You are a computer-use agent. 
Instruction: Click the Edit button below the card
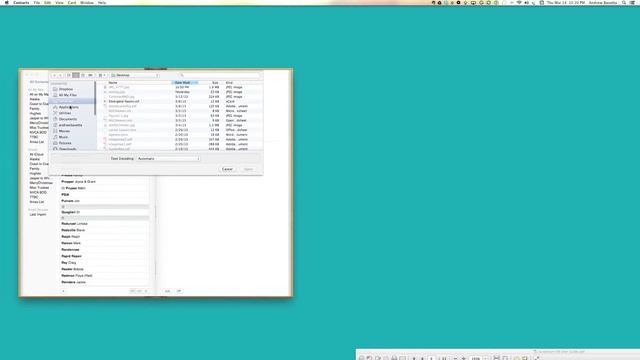pyautogui.click(x=167, y=291)
